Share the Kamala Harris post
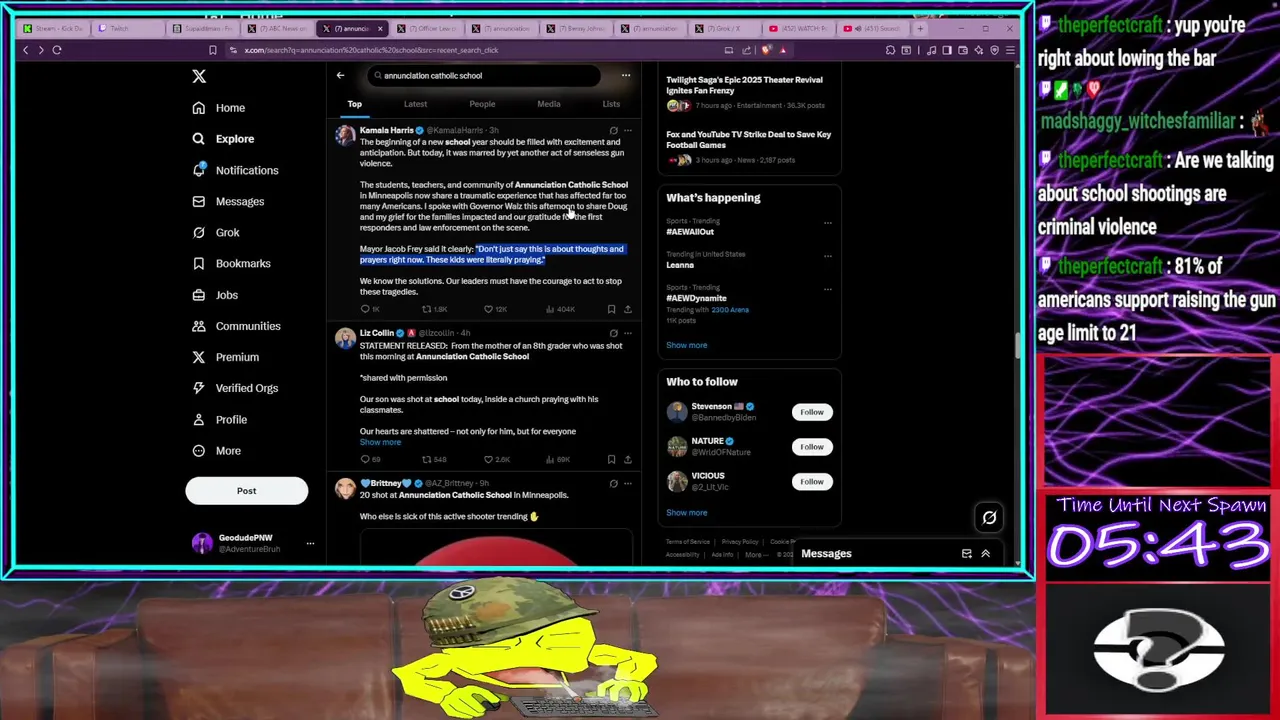Image resolution: width=1280 pixels, height=720 pixels. (628, 309)
